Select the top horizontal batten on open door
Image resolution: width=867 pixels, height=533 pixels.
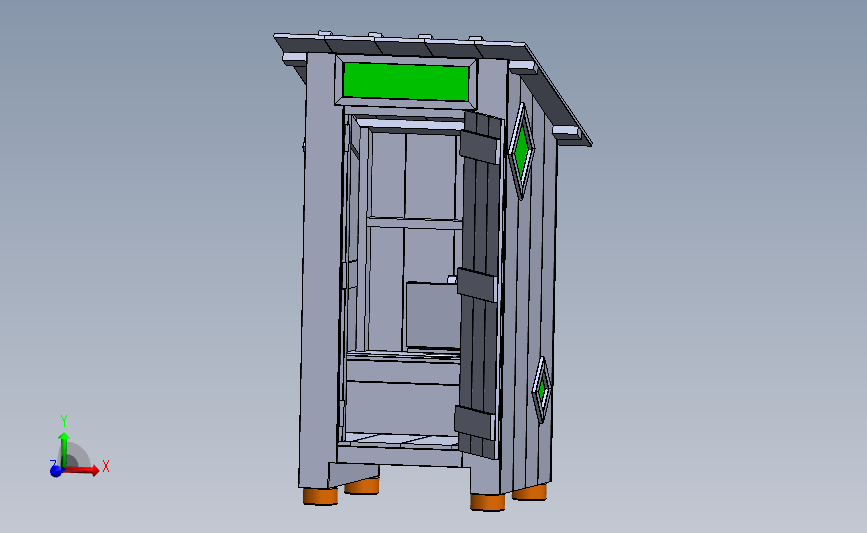pos(479,147)
